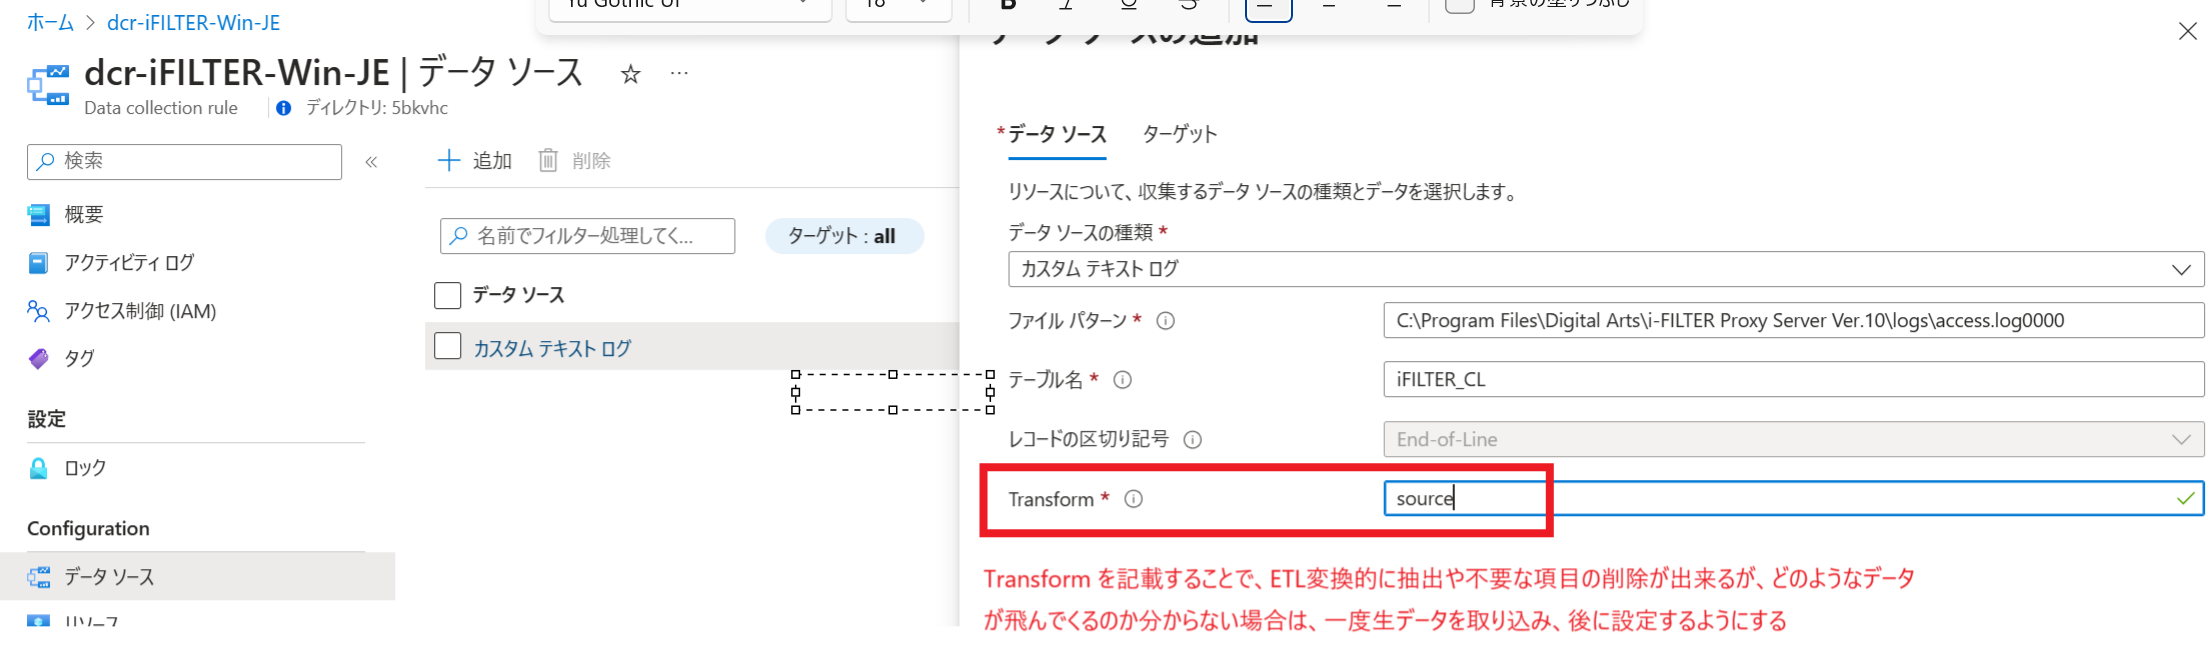2211x662 pixels.
Task: Click the データ ソースの種類 field label
Action: [x=1080, y=233]
